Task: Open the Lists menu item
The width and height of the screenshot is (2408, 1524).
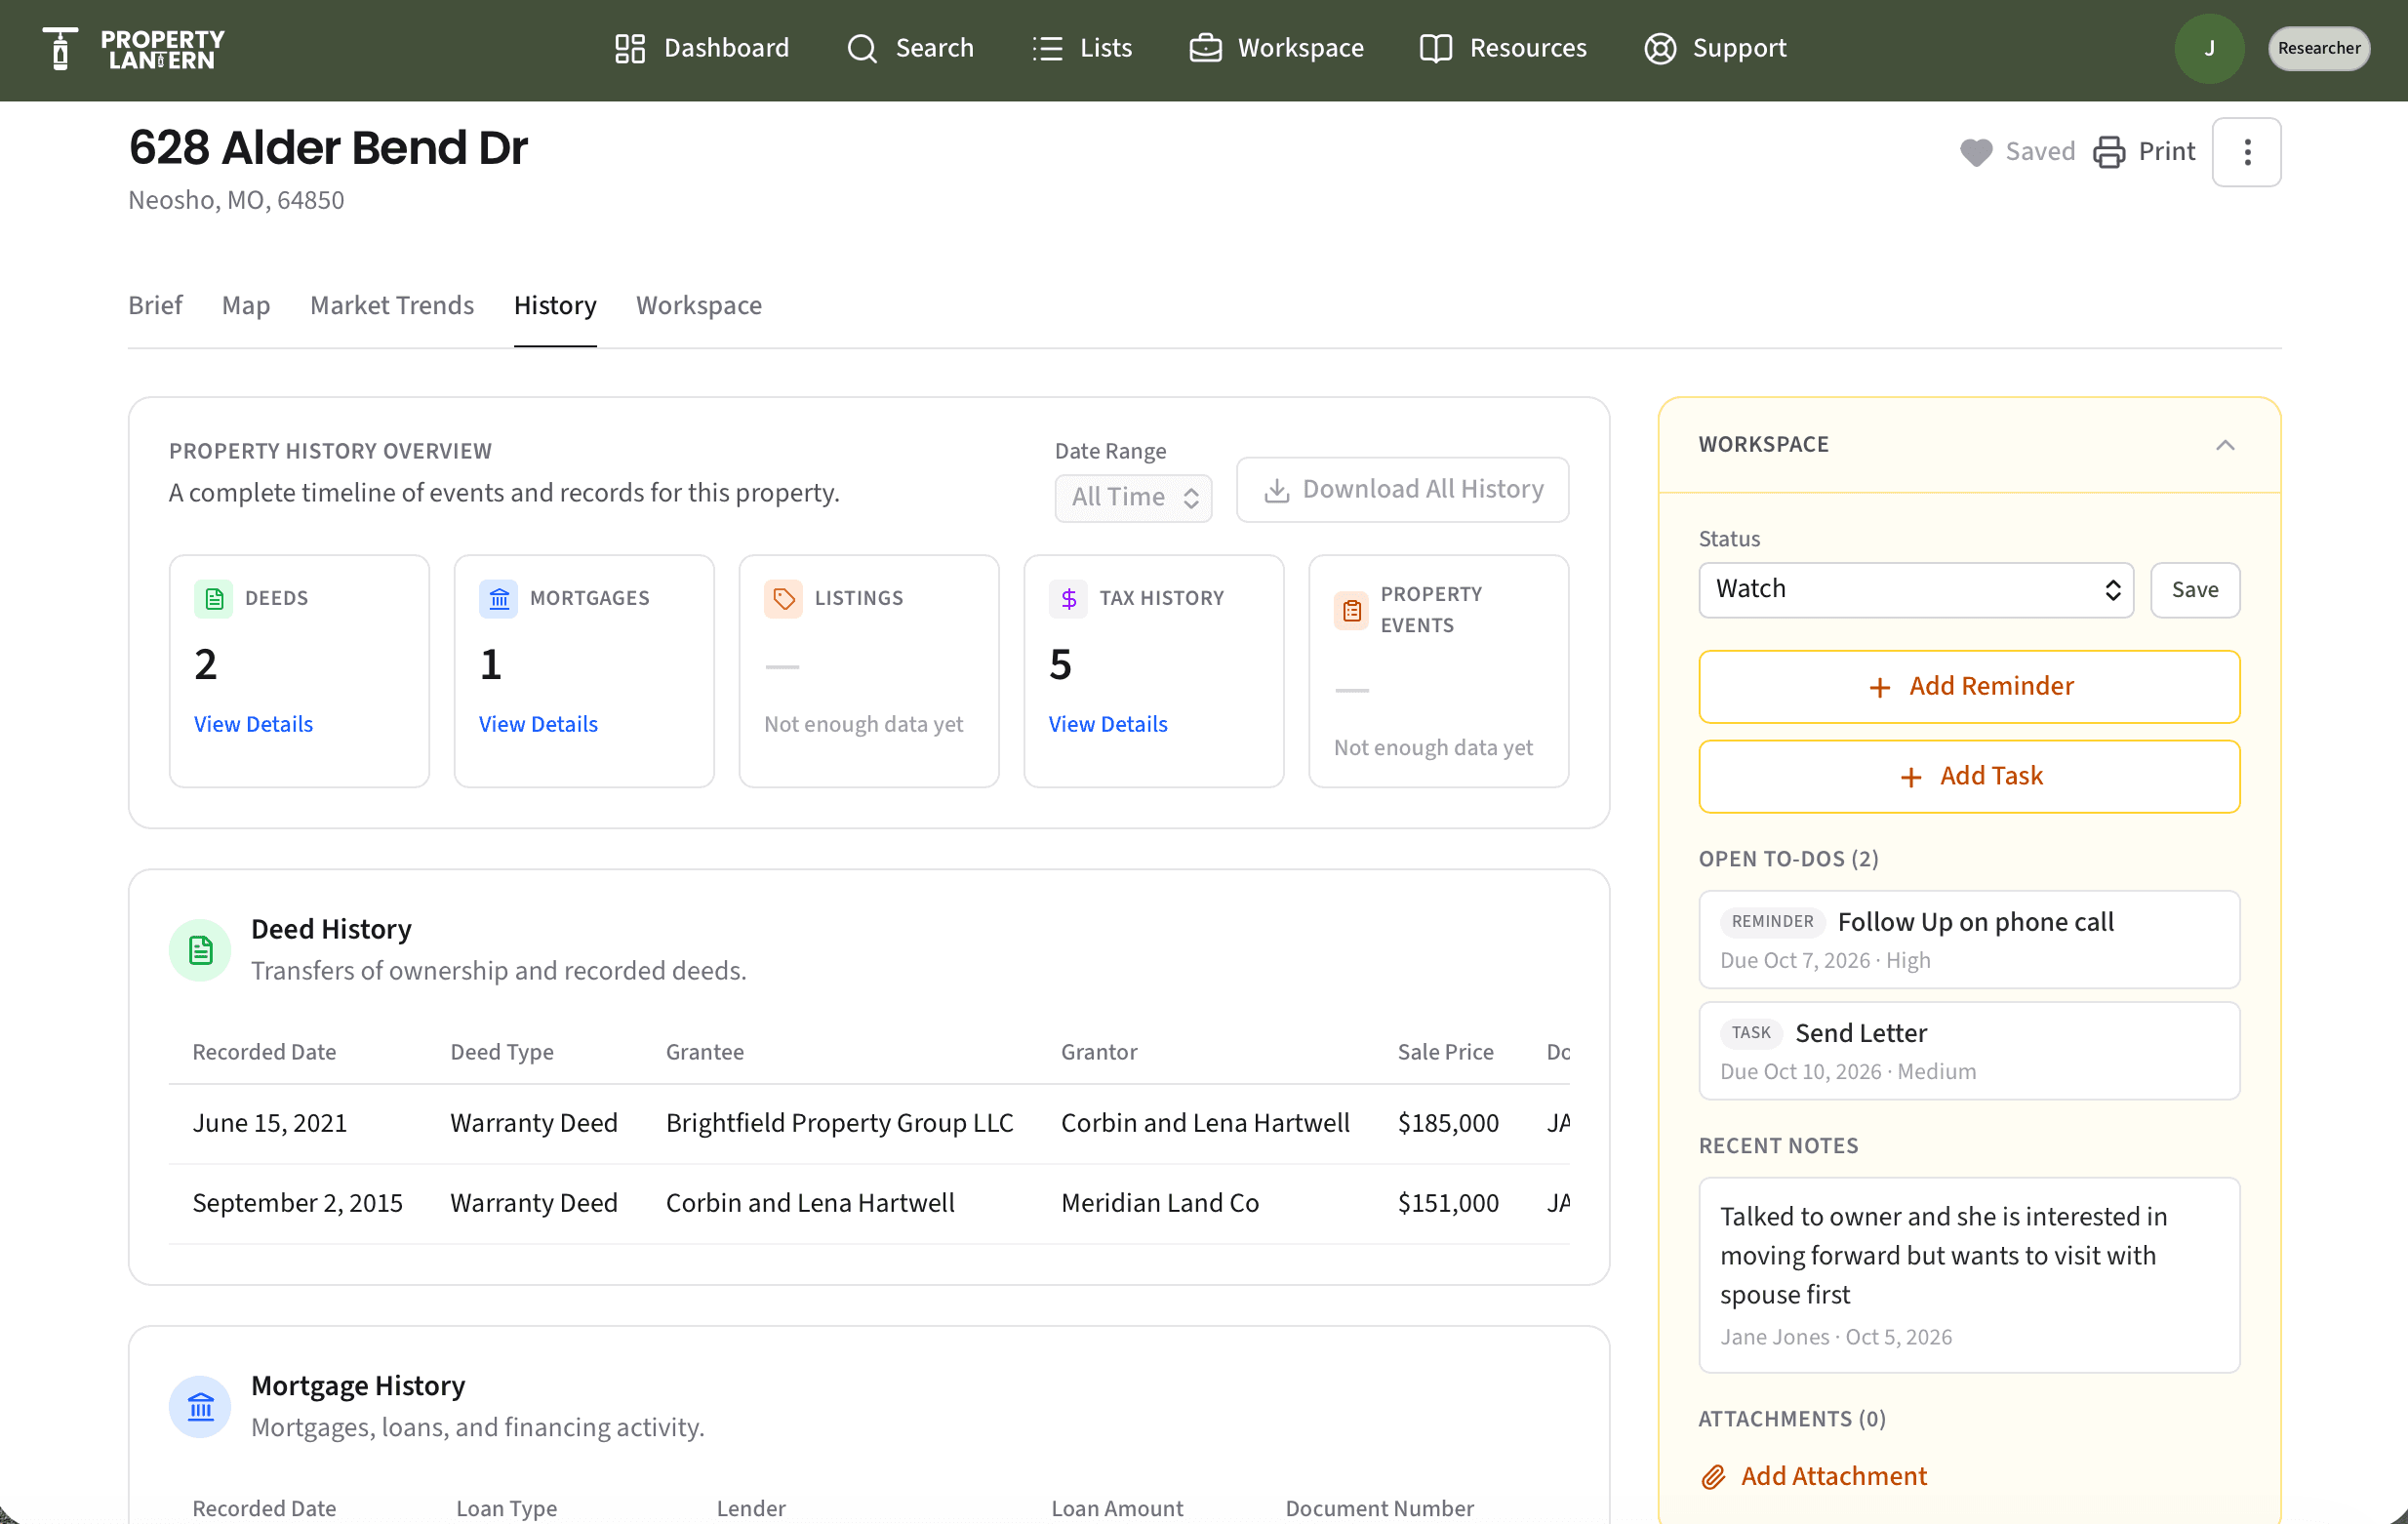Action: coord(1082,48)
